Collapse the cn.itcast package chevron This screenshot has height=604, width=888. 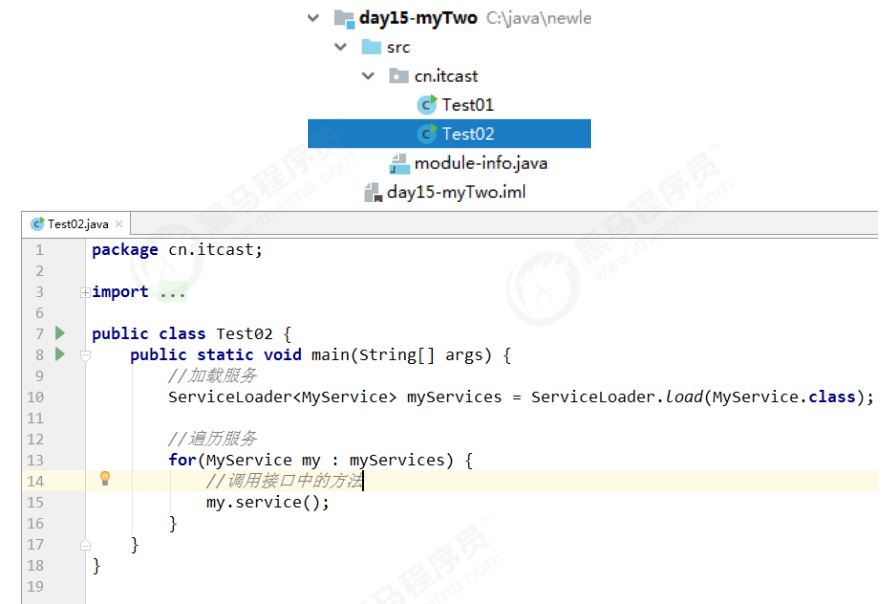pos(369,76)
